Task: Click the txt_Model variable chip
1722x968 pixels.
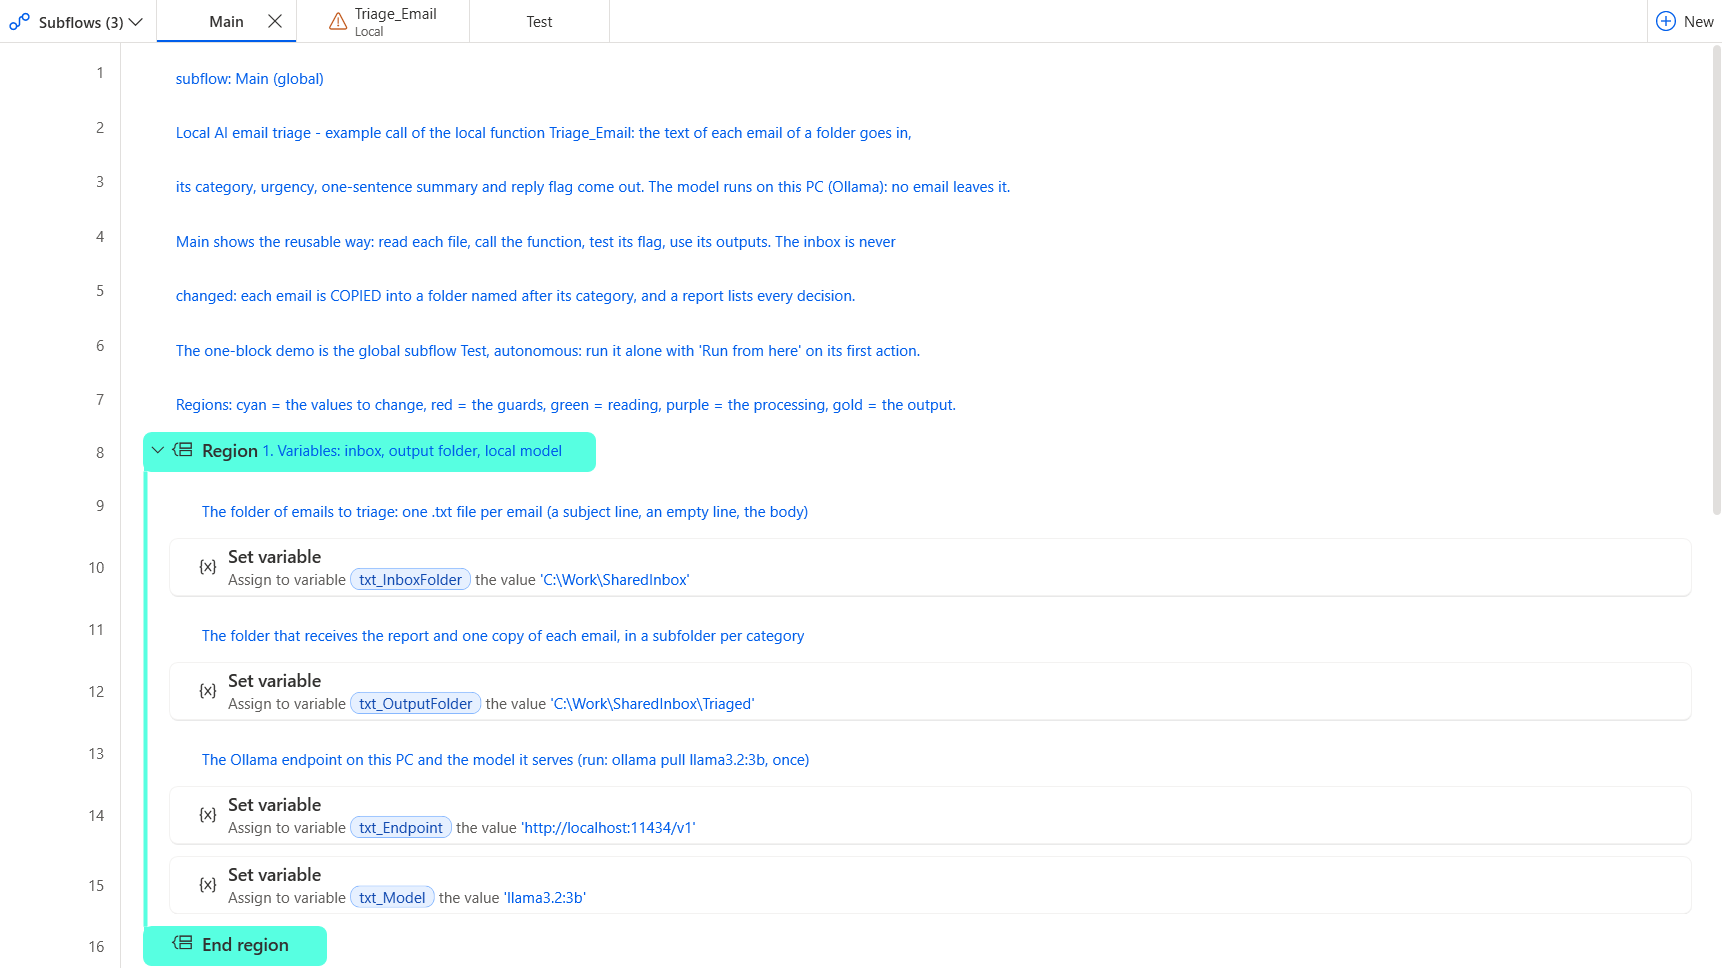Action: [392, 898]
